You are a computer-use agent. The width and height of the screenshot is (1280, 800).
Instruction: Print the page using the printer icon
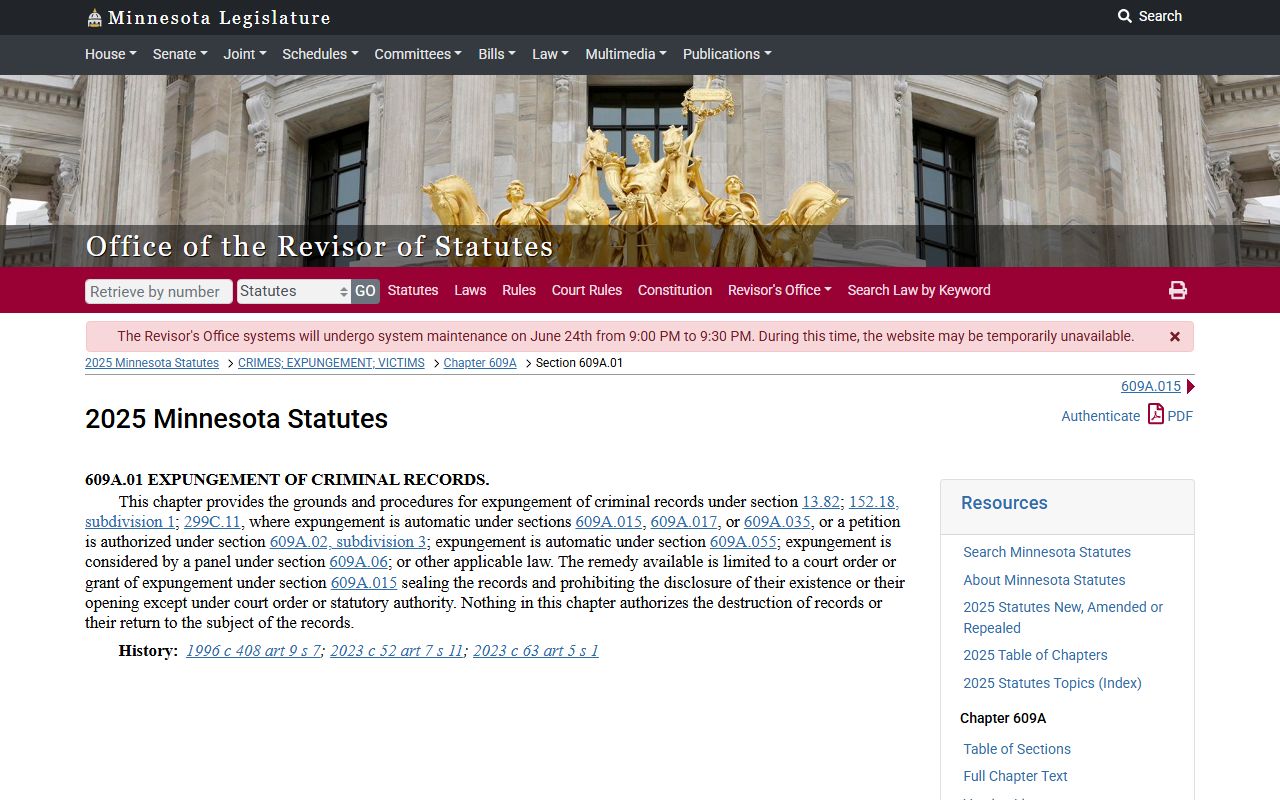pos(1178,290)
